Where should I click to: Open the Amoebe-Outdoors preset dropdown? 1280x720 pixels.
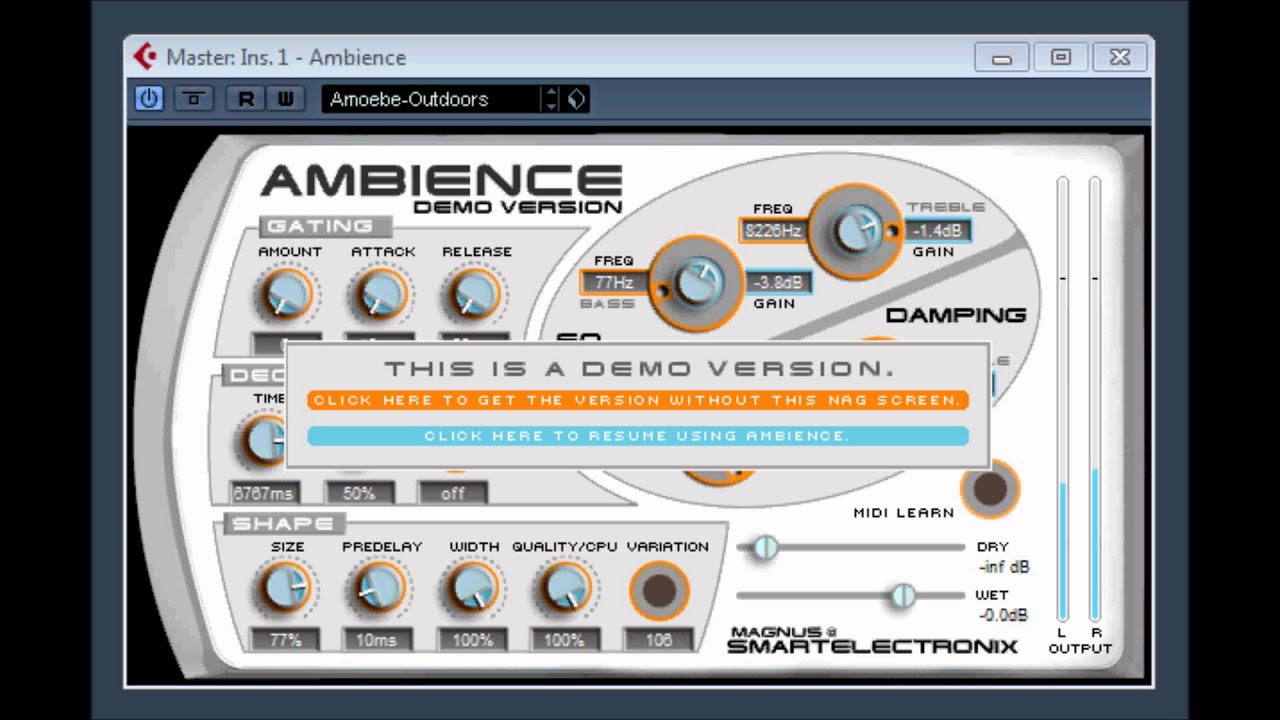pyautogui.click(x=431, y=99)
